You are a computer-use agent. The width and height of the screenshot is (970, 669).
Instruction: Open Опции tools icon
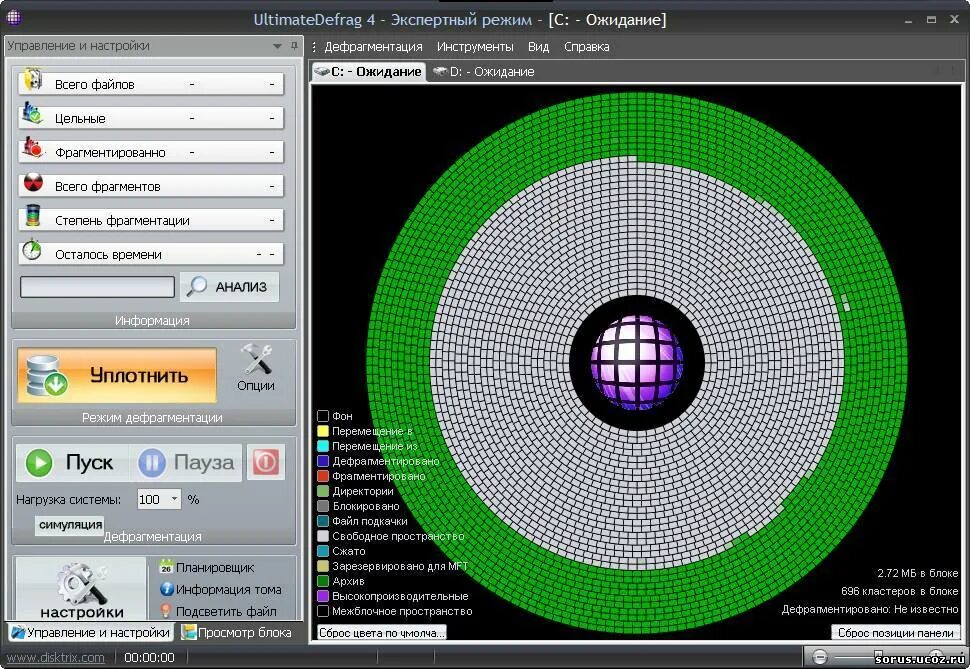[x=256, y=360]
